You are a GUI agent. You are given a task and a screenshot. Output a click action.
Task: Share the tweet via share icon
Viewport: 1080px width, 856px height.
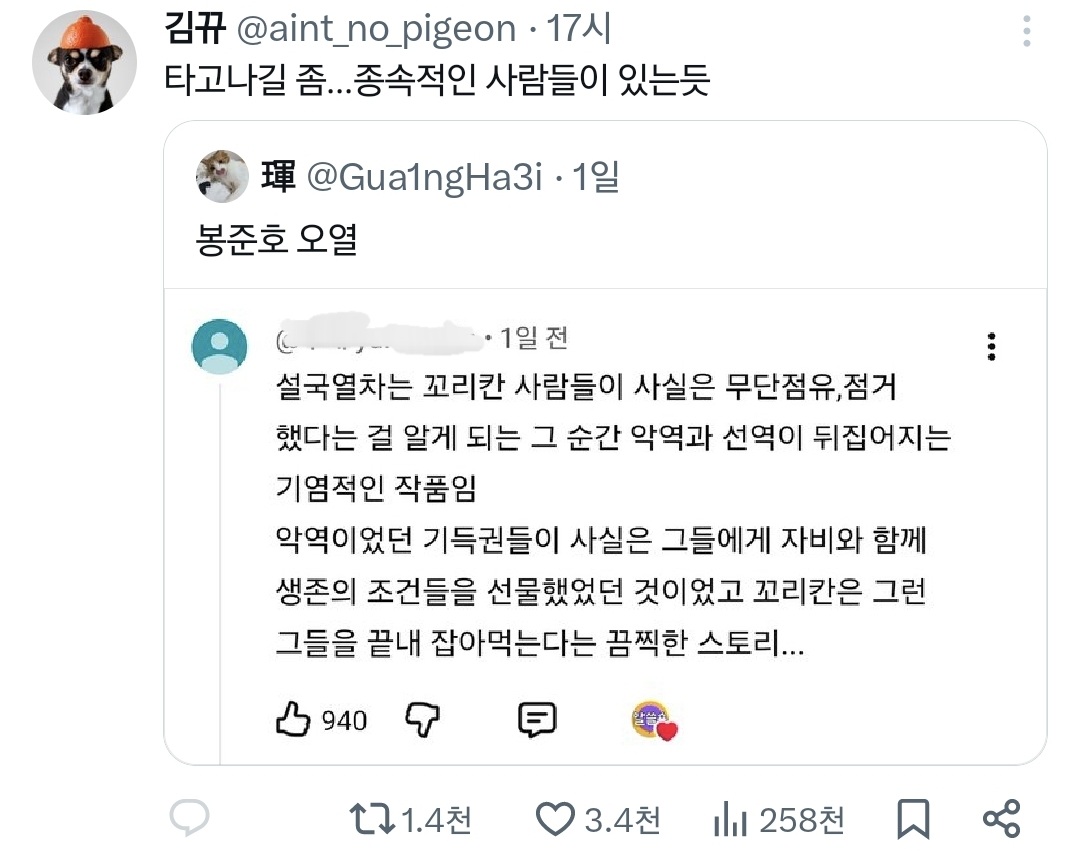click(1001, 819)
